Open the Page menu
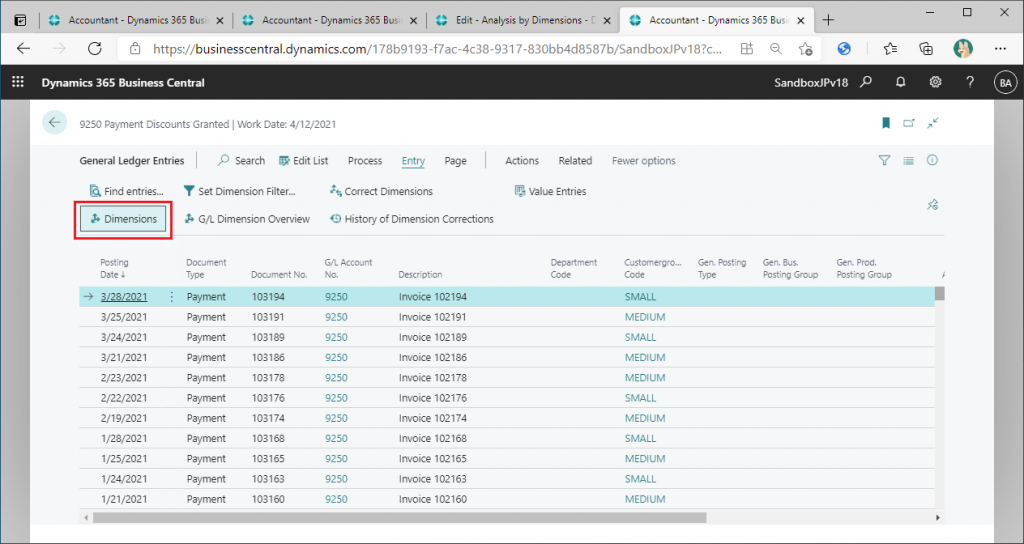The image size is (1024, 544). [x=456, y=161]
